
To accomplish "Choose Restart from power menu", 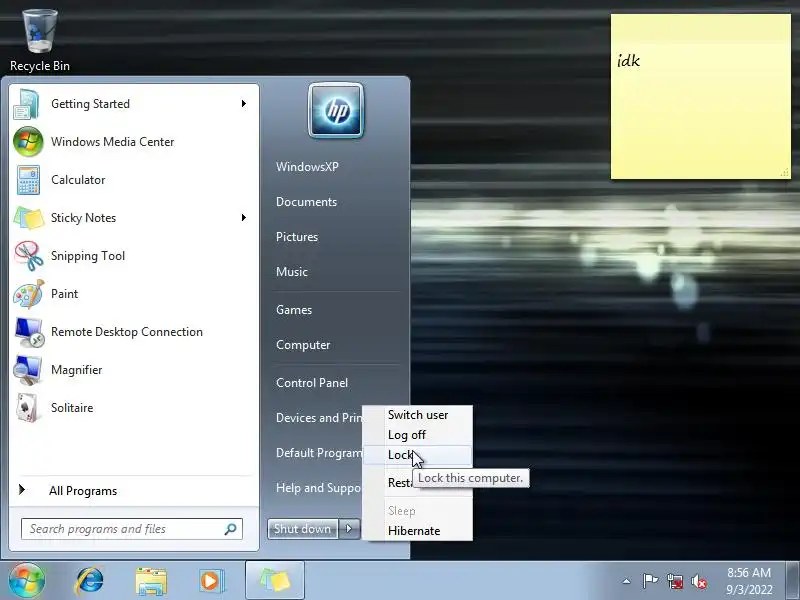I will click(399, 482).
